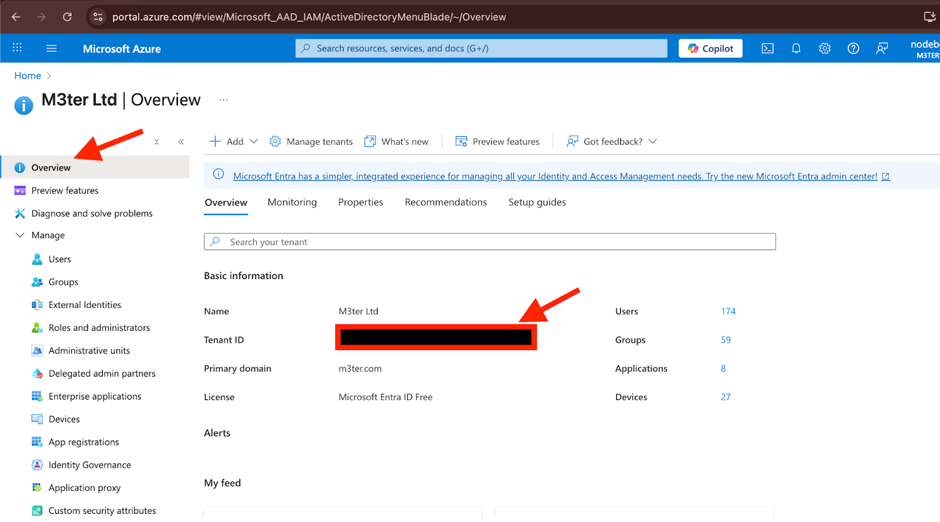Click the Manage tenants button
The image size is (940, 522).
[311, 142]
